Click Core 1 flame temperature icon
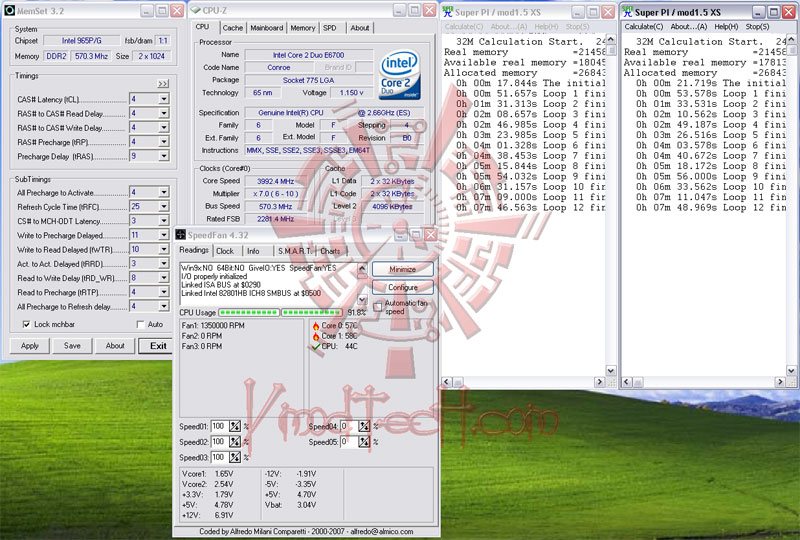This screenshot has height=540, width=800. click(316, 336)
